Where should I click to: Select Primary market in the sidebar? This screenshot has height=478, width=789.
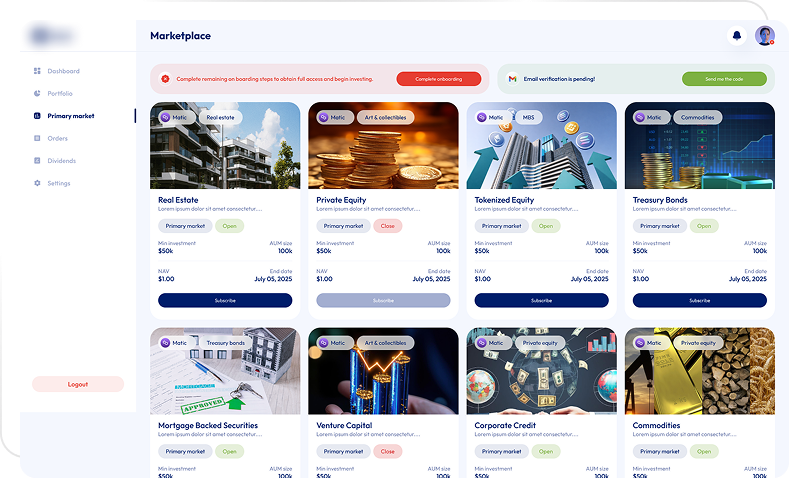click(70, 116)
